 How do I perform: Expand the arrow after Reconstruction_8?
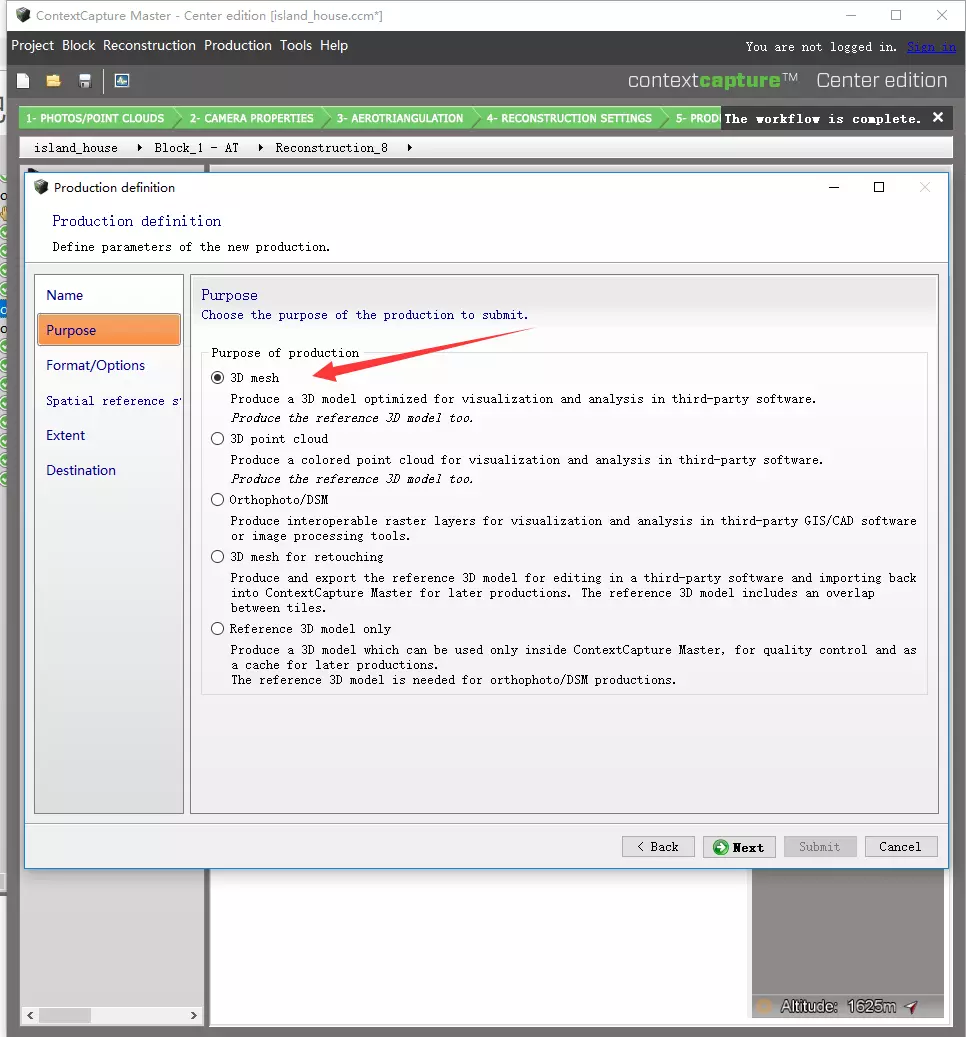410,147
